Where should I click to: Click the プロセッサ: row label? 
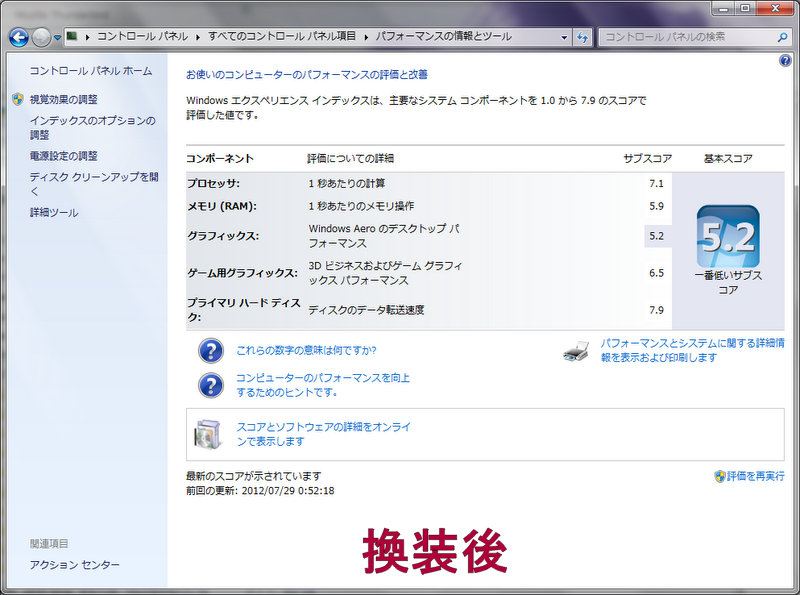213,184
